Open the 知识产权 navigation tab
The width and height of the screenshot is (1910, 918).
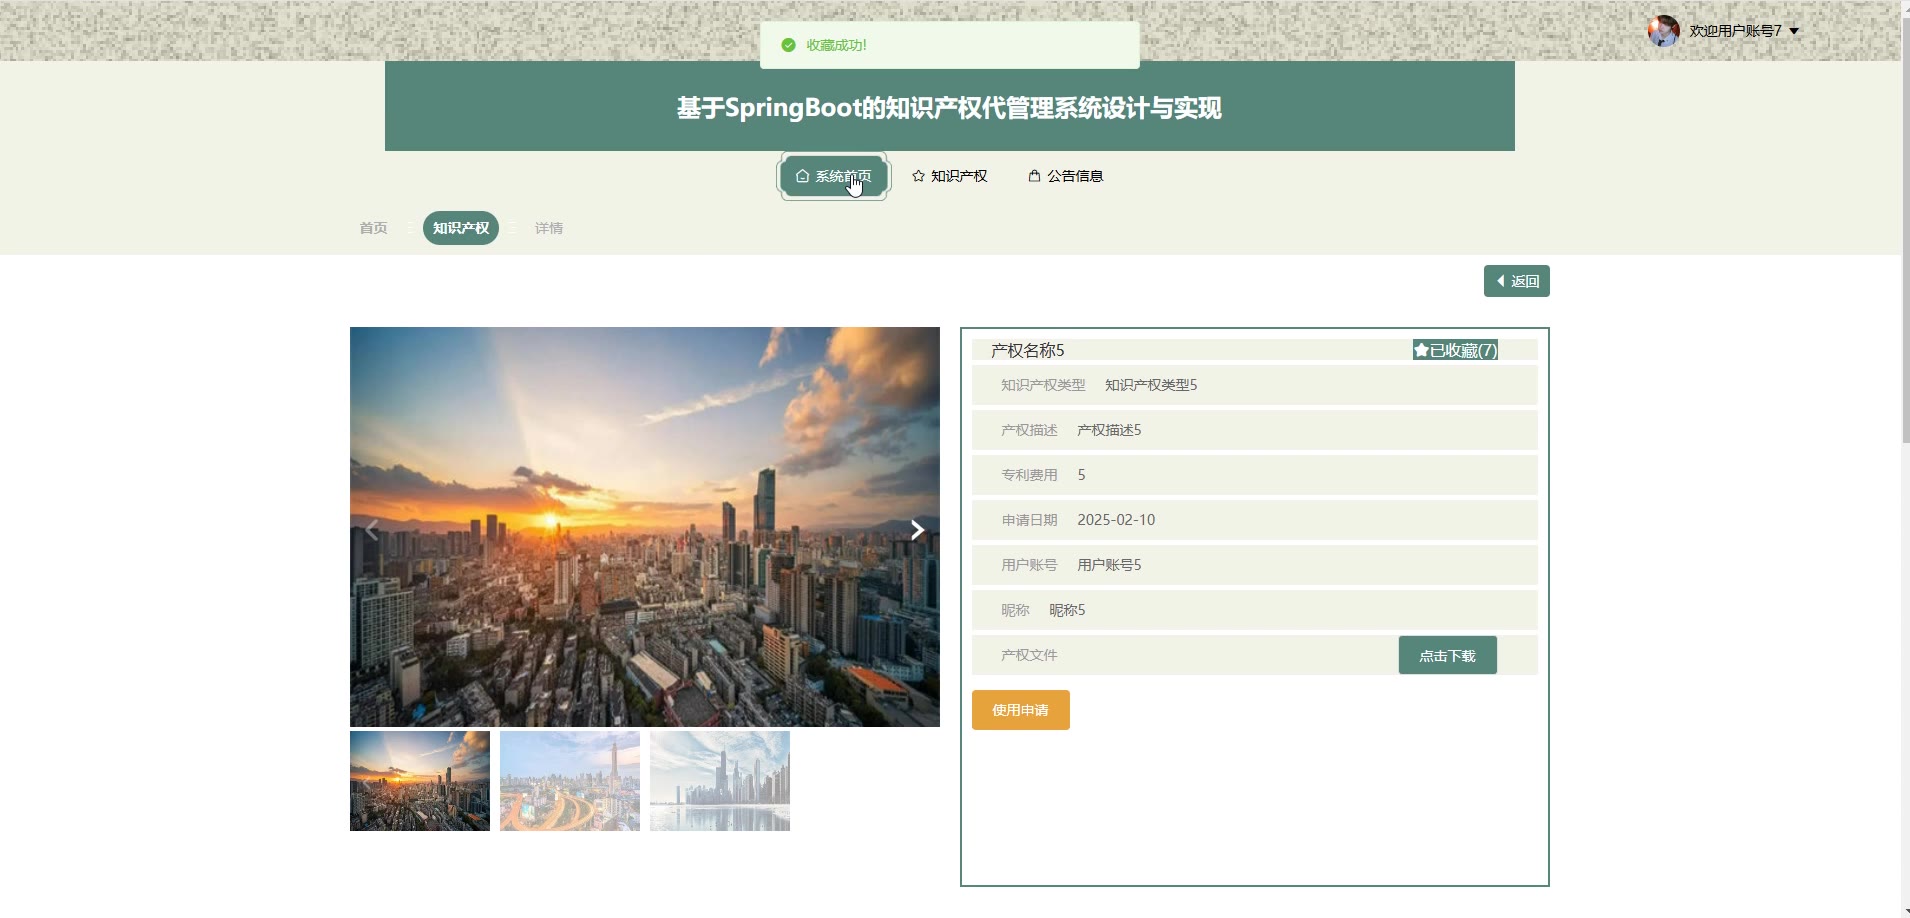point(949,176)
